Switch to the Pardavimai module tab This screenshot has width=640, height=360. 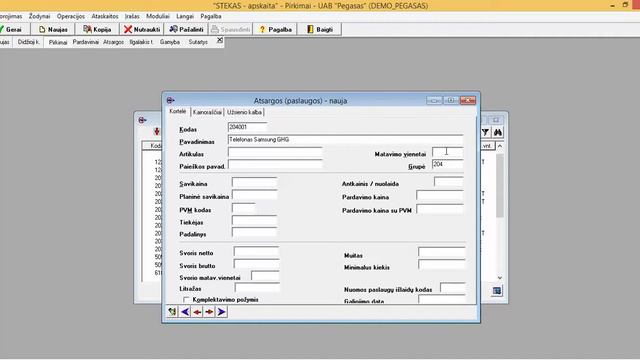coord(86,42)
